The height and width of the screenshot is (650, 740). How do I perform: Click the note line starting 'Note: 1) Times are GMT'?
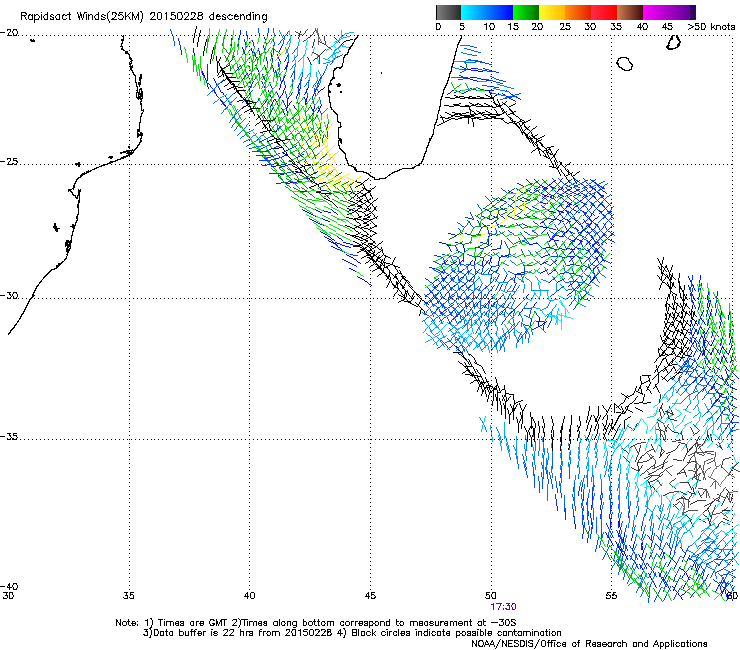pyautogui.click(x=316, y=623)
